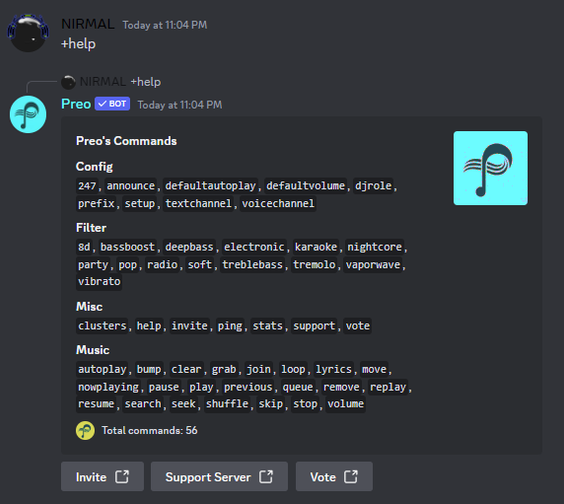Image resolution: width=564 pixels, height=504 pixels.
Task: Open Preo bot's teal avatar
Action: click(28, 114)
